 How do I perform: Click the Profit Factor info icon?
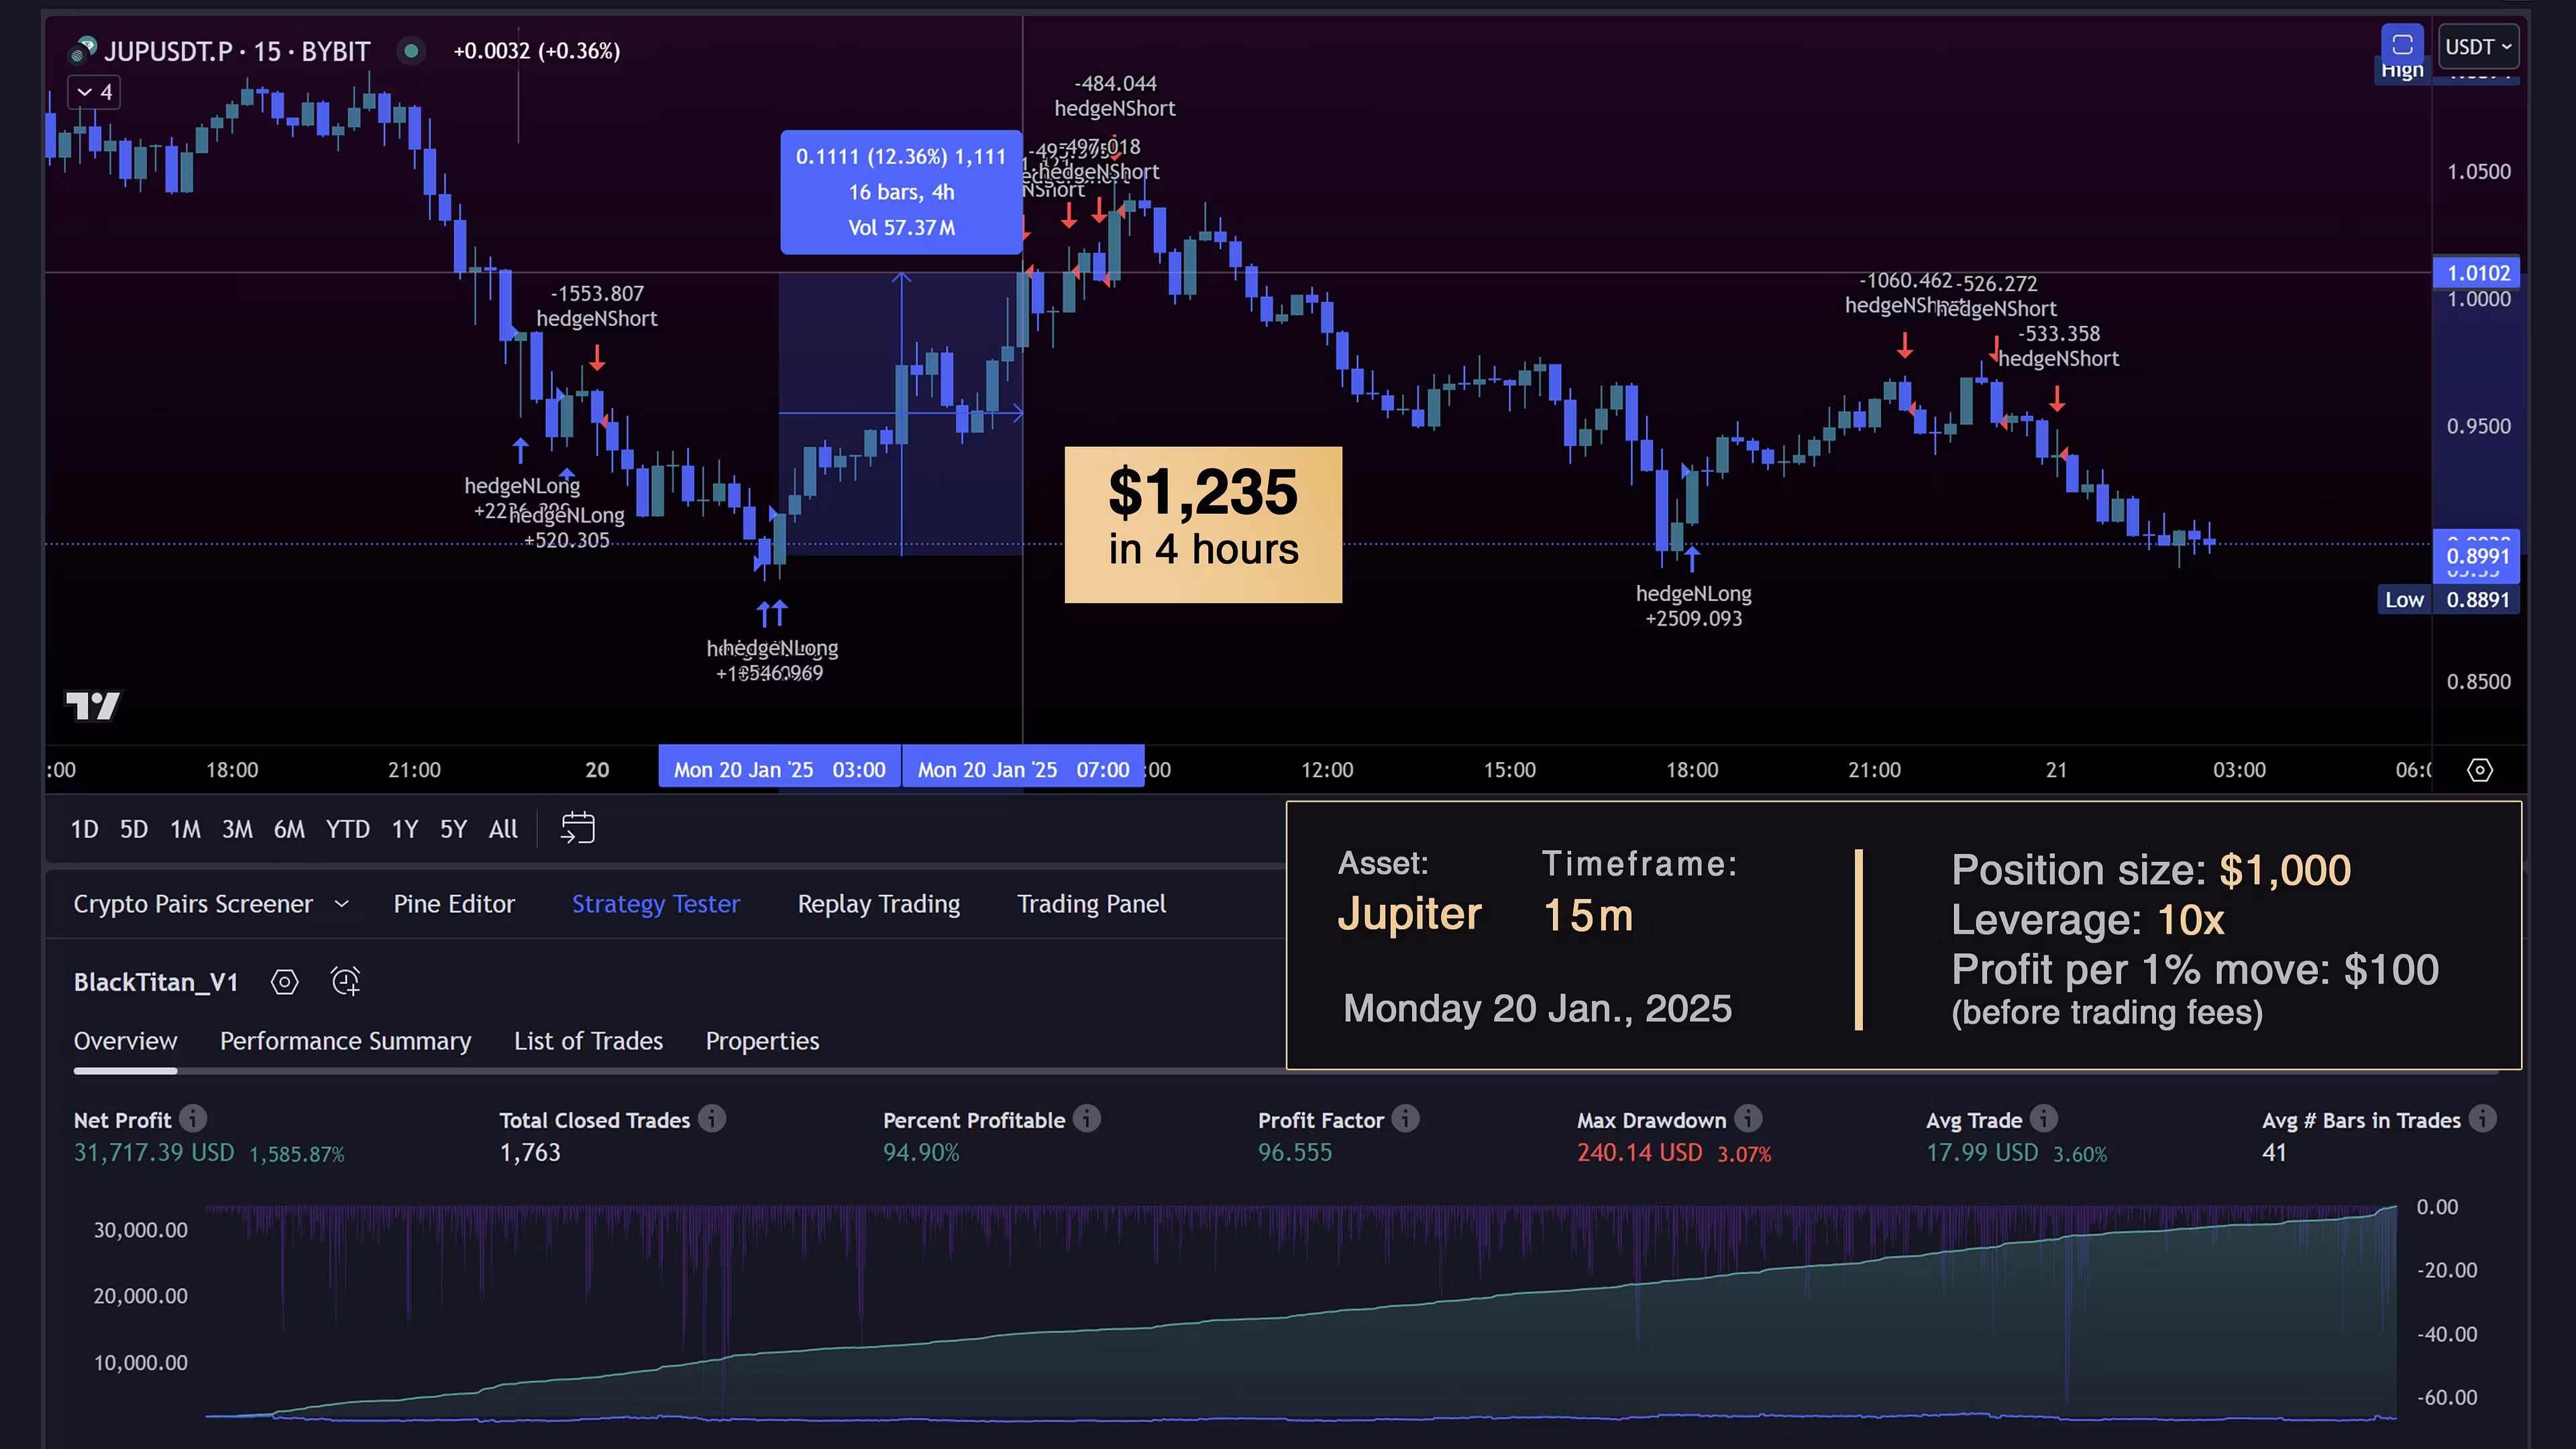(x=1405, y=1119)
